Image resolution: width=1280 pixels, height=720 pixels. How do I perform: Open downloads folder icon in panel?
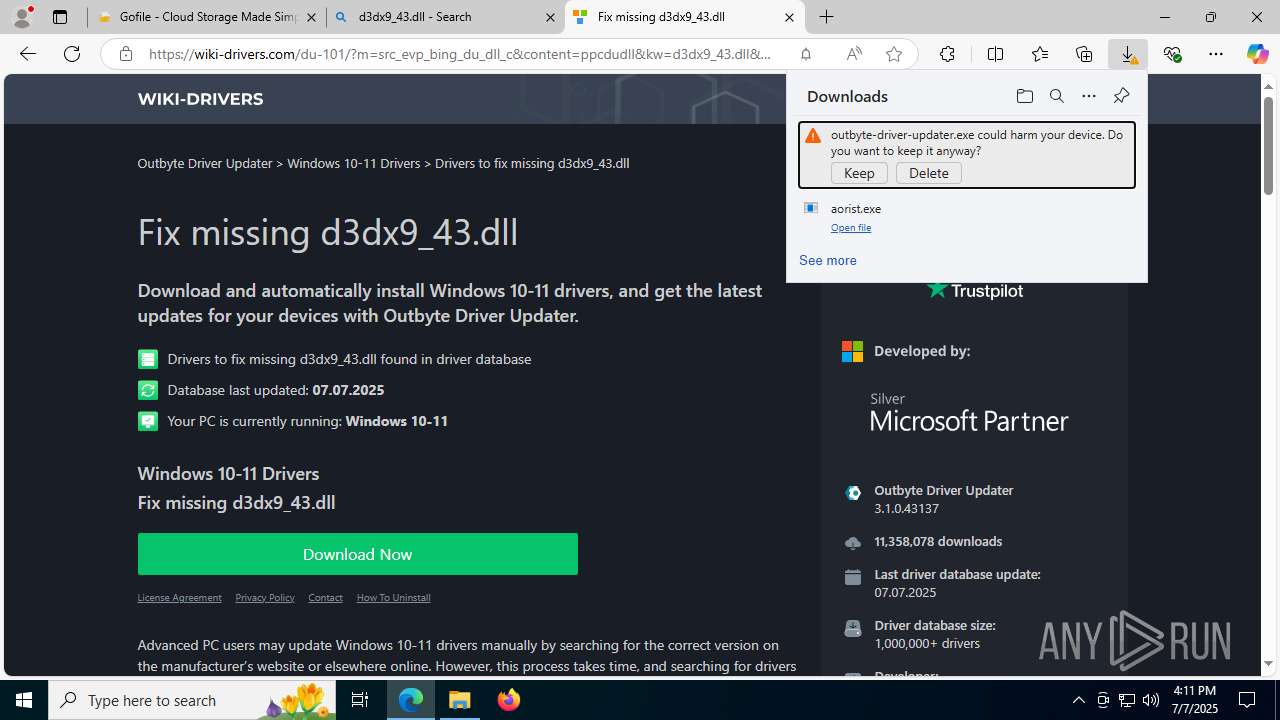(1024, 96)
